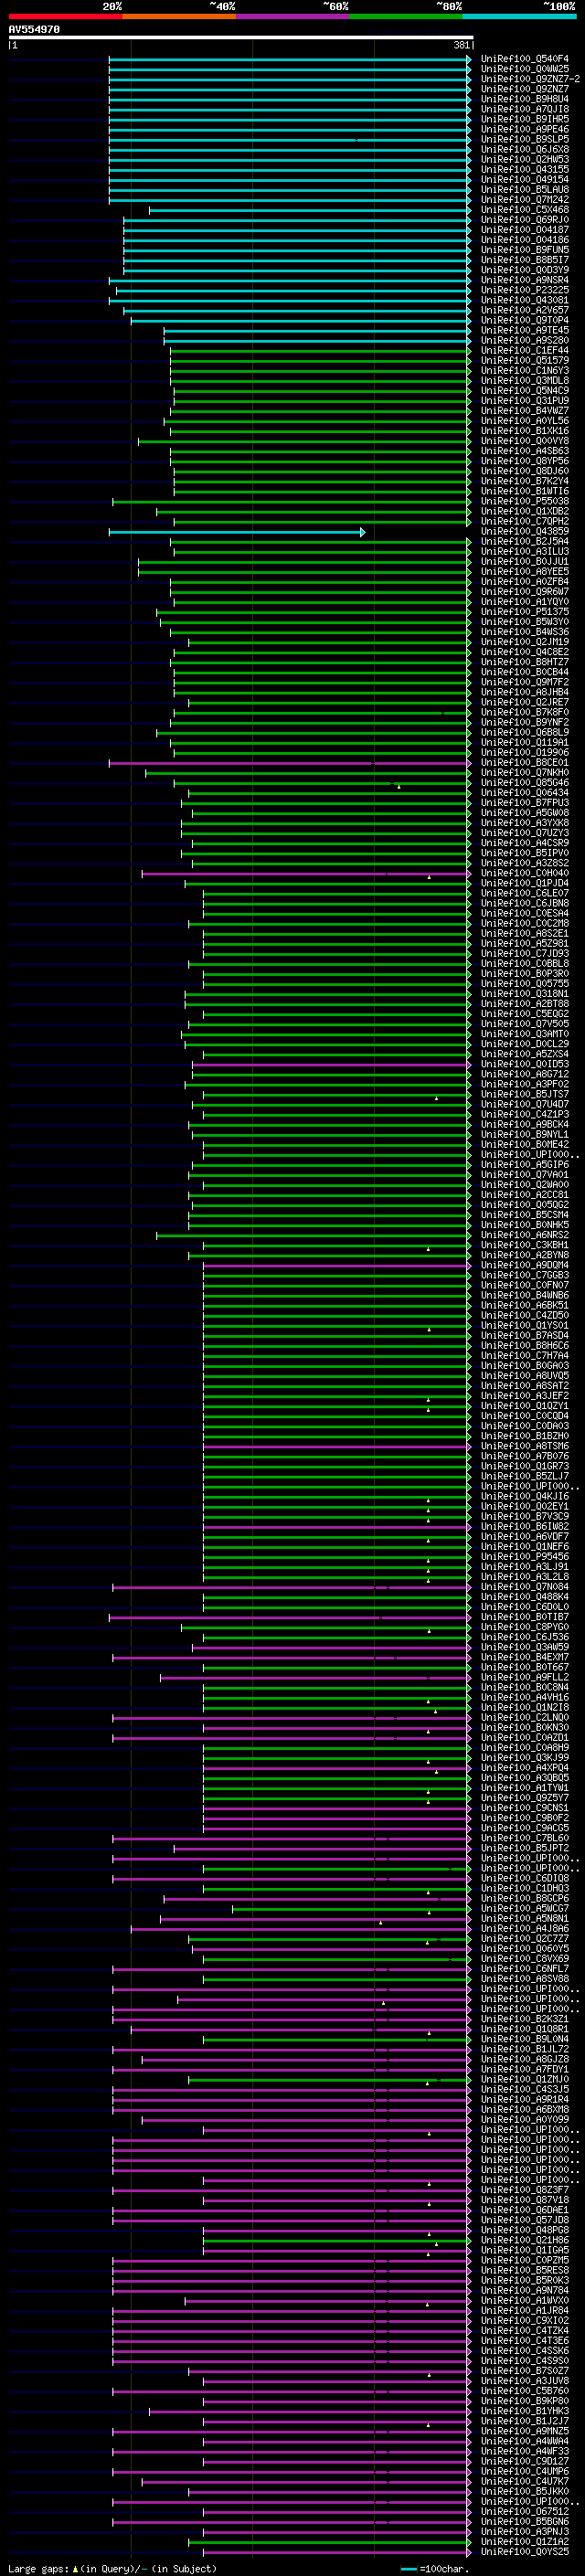The height and width of the screenshot is (2576, 585).
Task: Click hit label UniRef100_Q43859
Action: 525,531
